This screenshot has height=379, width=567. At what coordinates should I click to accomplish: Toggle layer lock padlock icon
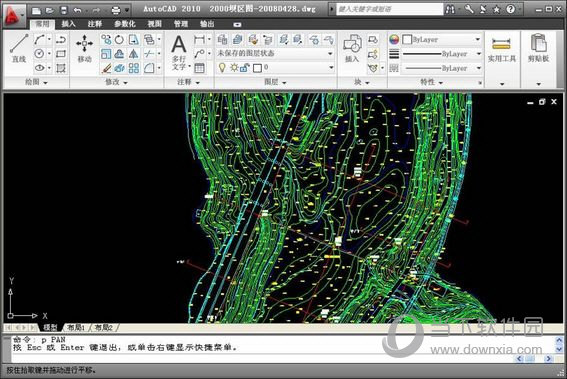[245, 68]
